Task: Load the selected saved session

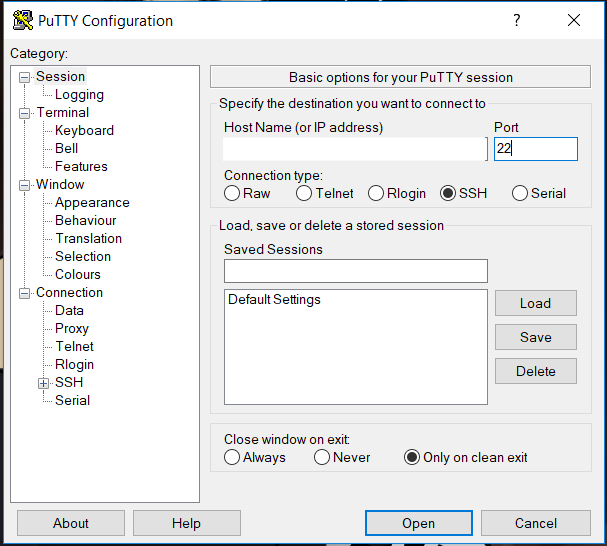Action: [536, 303]
